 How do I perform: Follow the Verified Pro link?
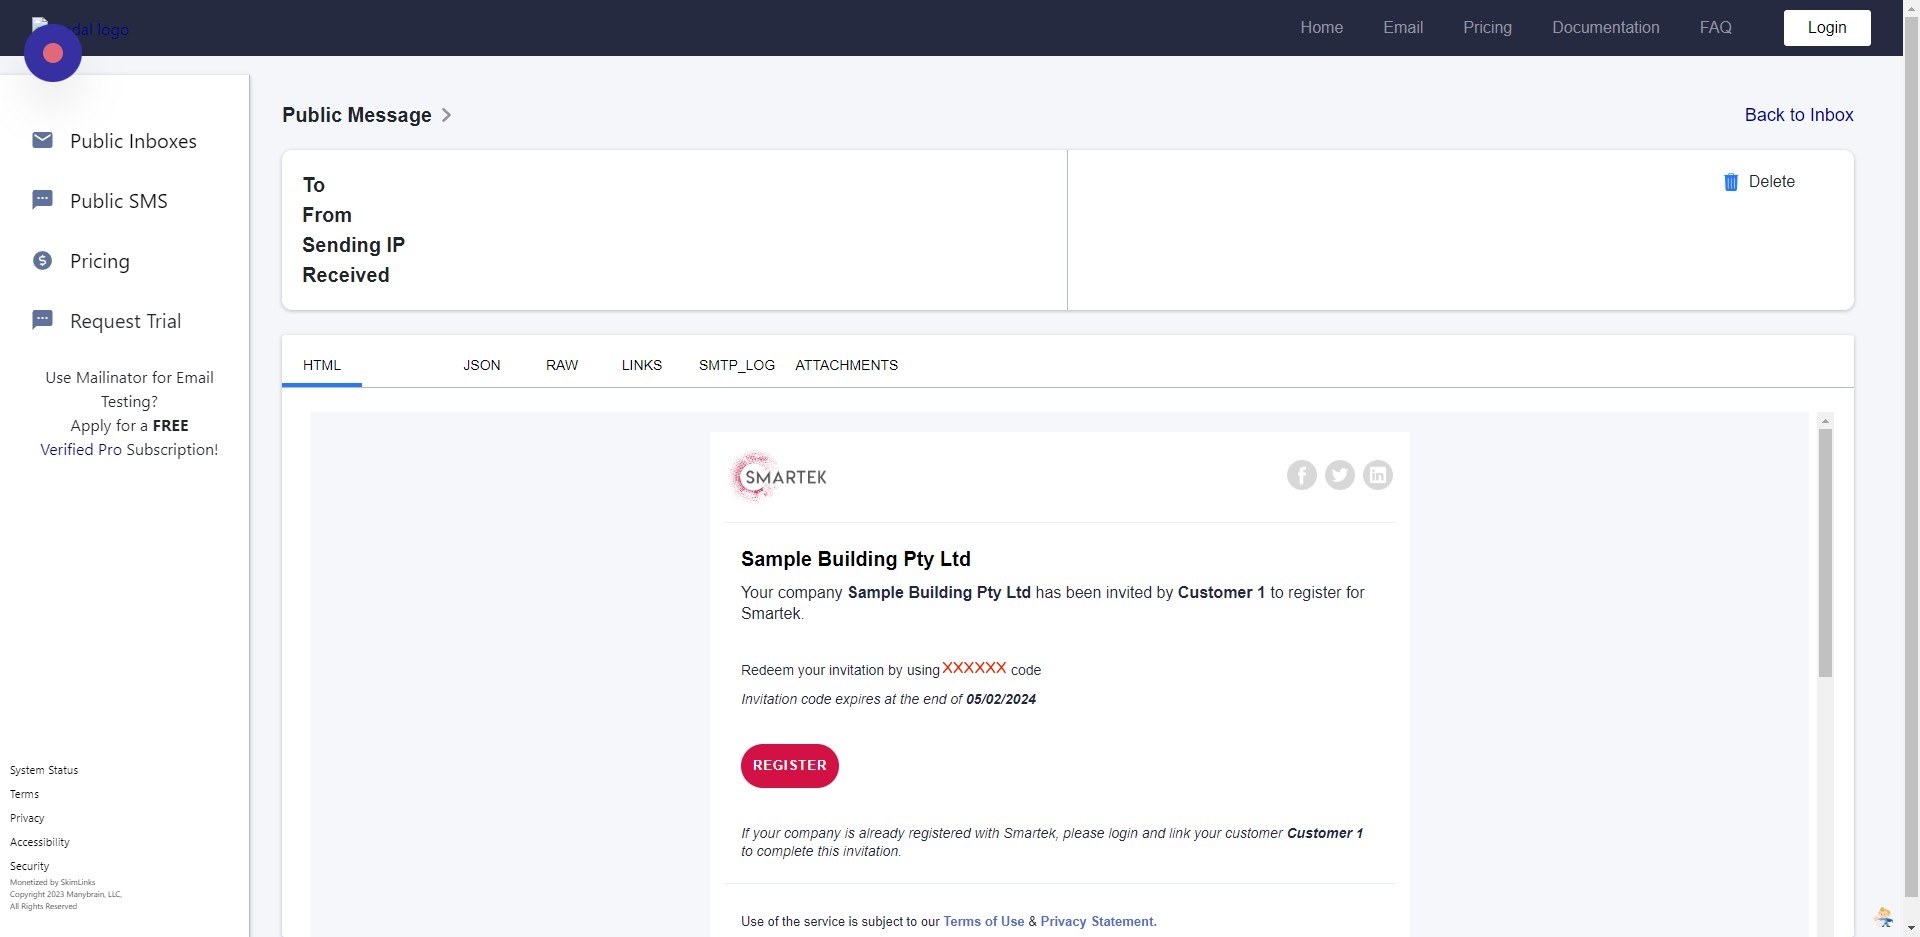pos(81,450)
